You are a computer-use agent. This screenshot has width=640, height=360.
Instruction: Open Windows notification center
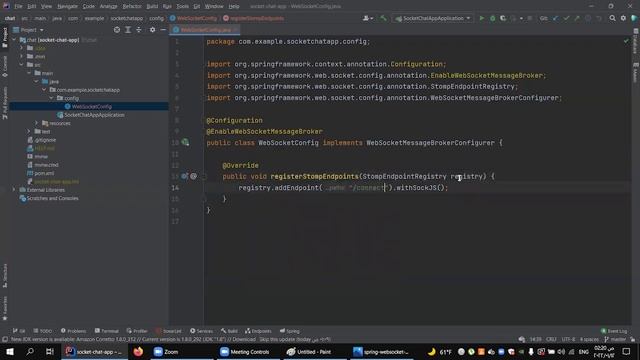click(x=627, y=351)
